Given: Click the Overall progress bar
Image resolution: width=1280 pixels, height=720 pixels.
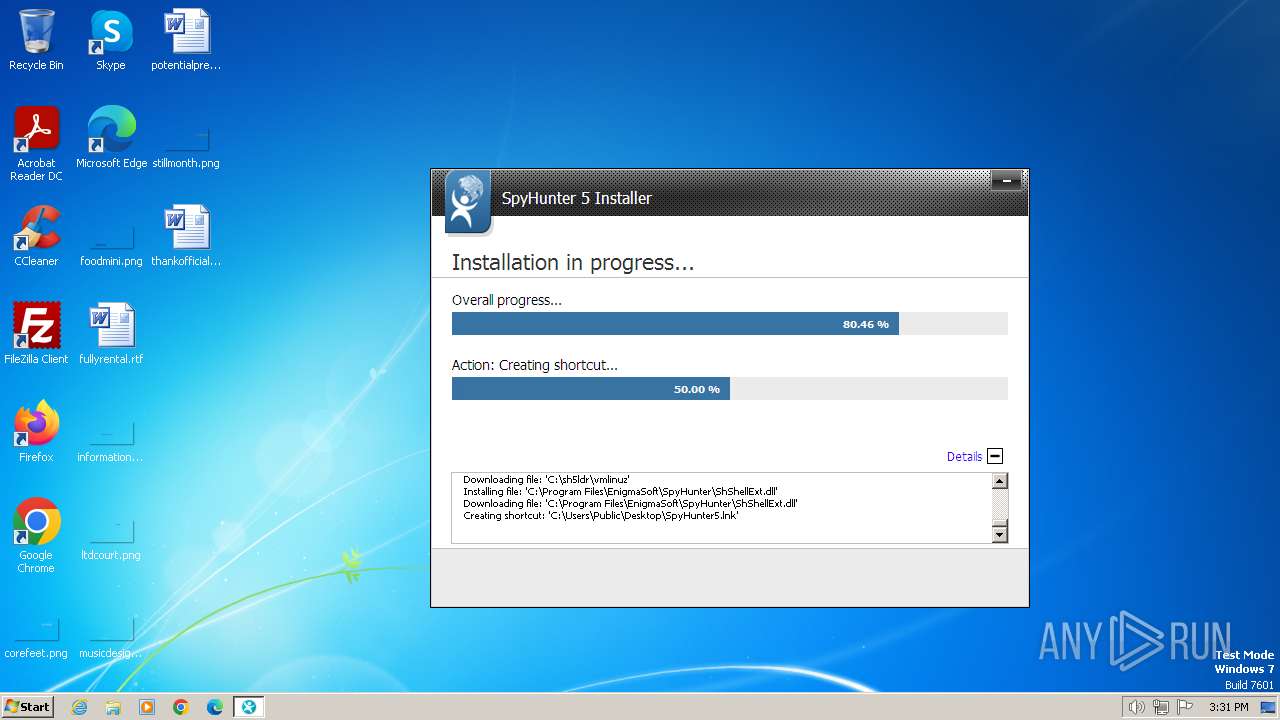Looking at the screenshot, I should click(x=730, y=324).
